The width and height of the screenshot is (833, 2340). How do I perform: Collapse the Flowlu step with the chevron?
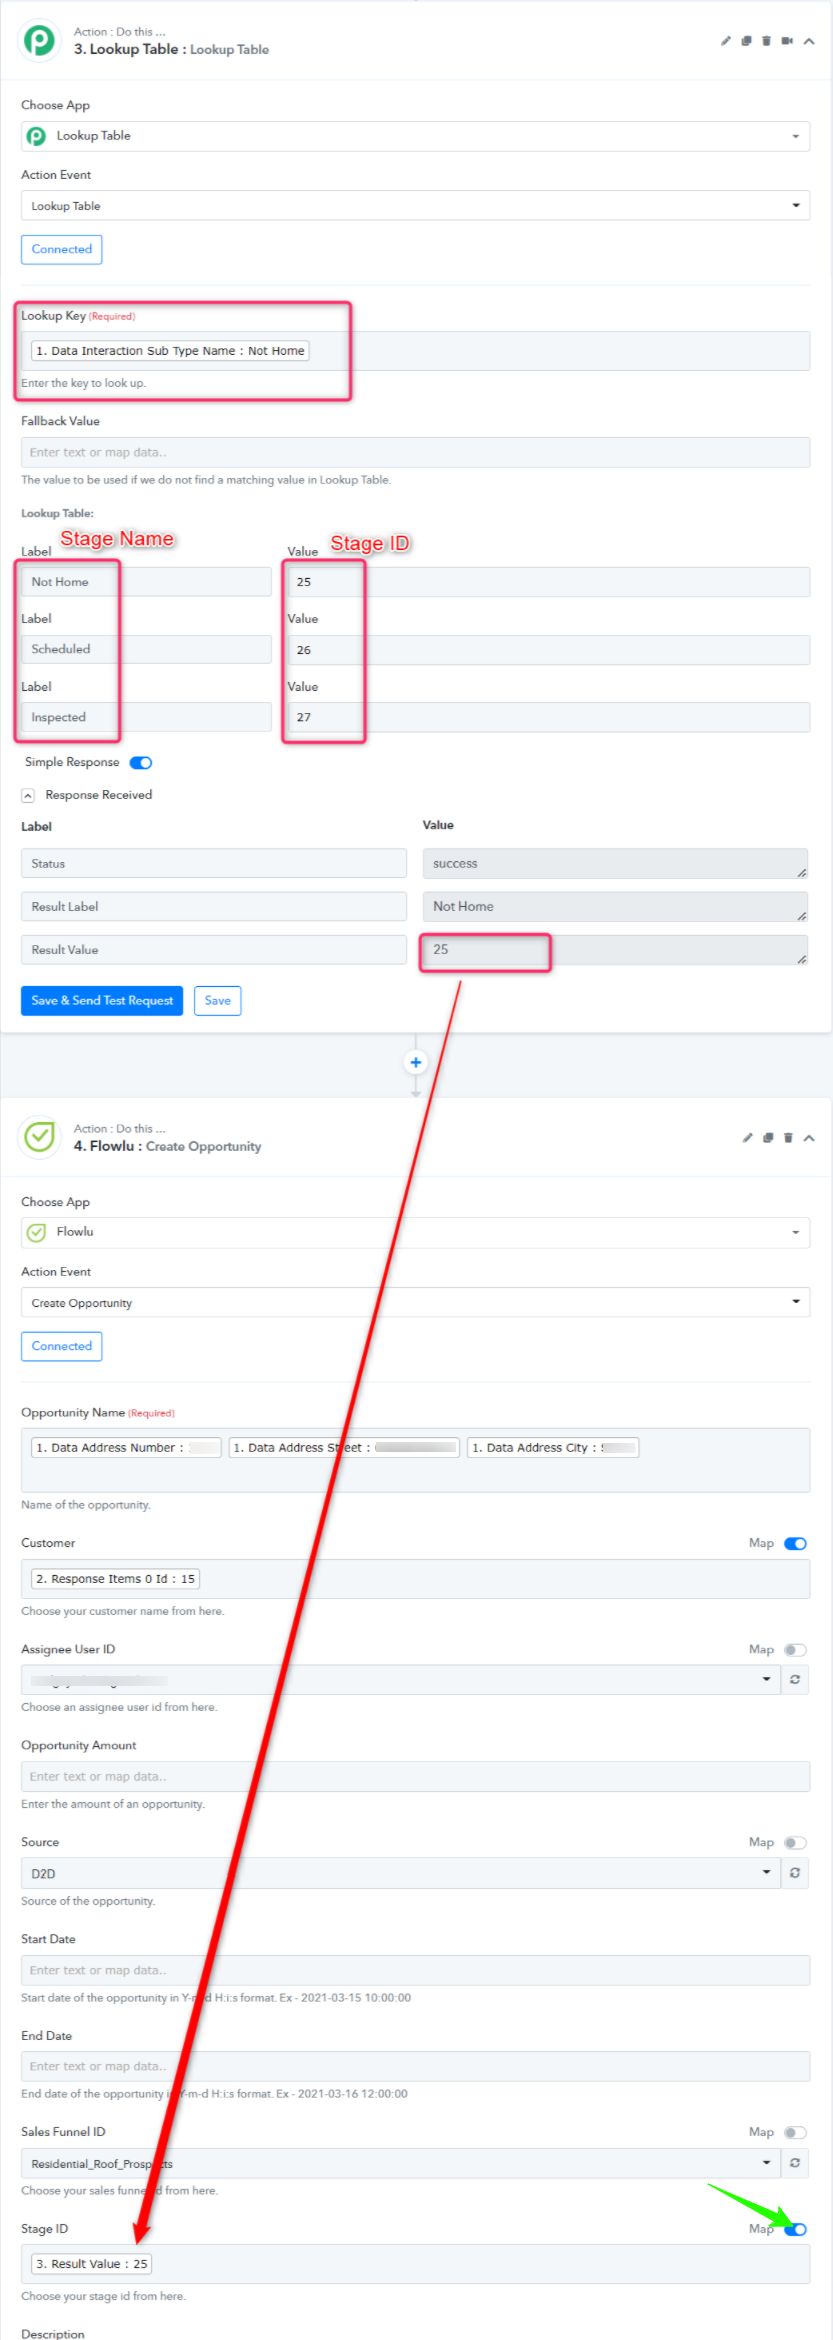(809, 1138)
